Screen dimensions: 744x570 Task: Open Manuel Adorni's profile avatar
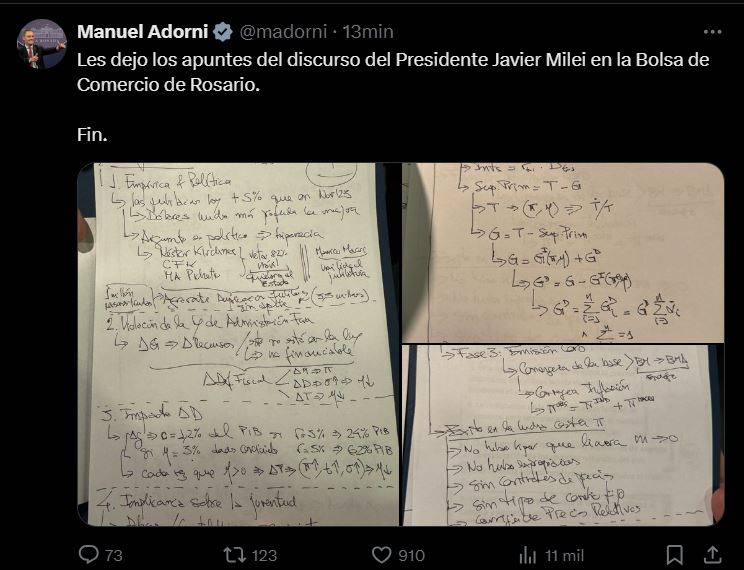[41, 44]
